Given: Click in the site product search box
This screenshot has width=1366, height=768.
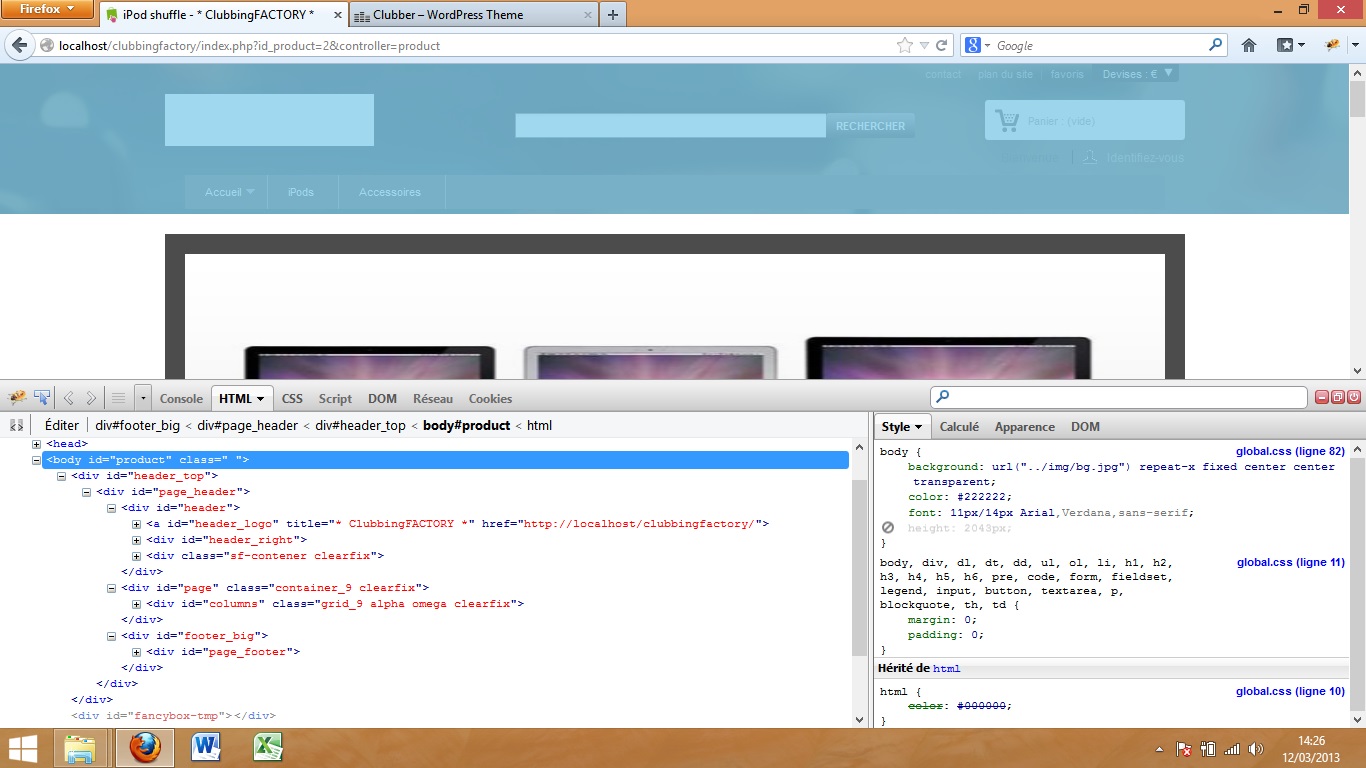Looking at the screenshot, I should coord(670,126).
